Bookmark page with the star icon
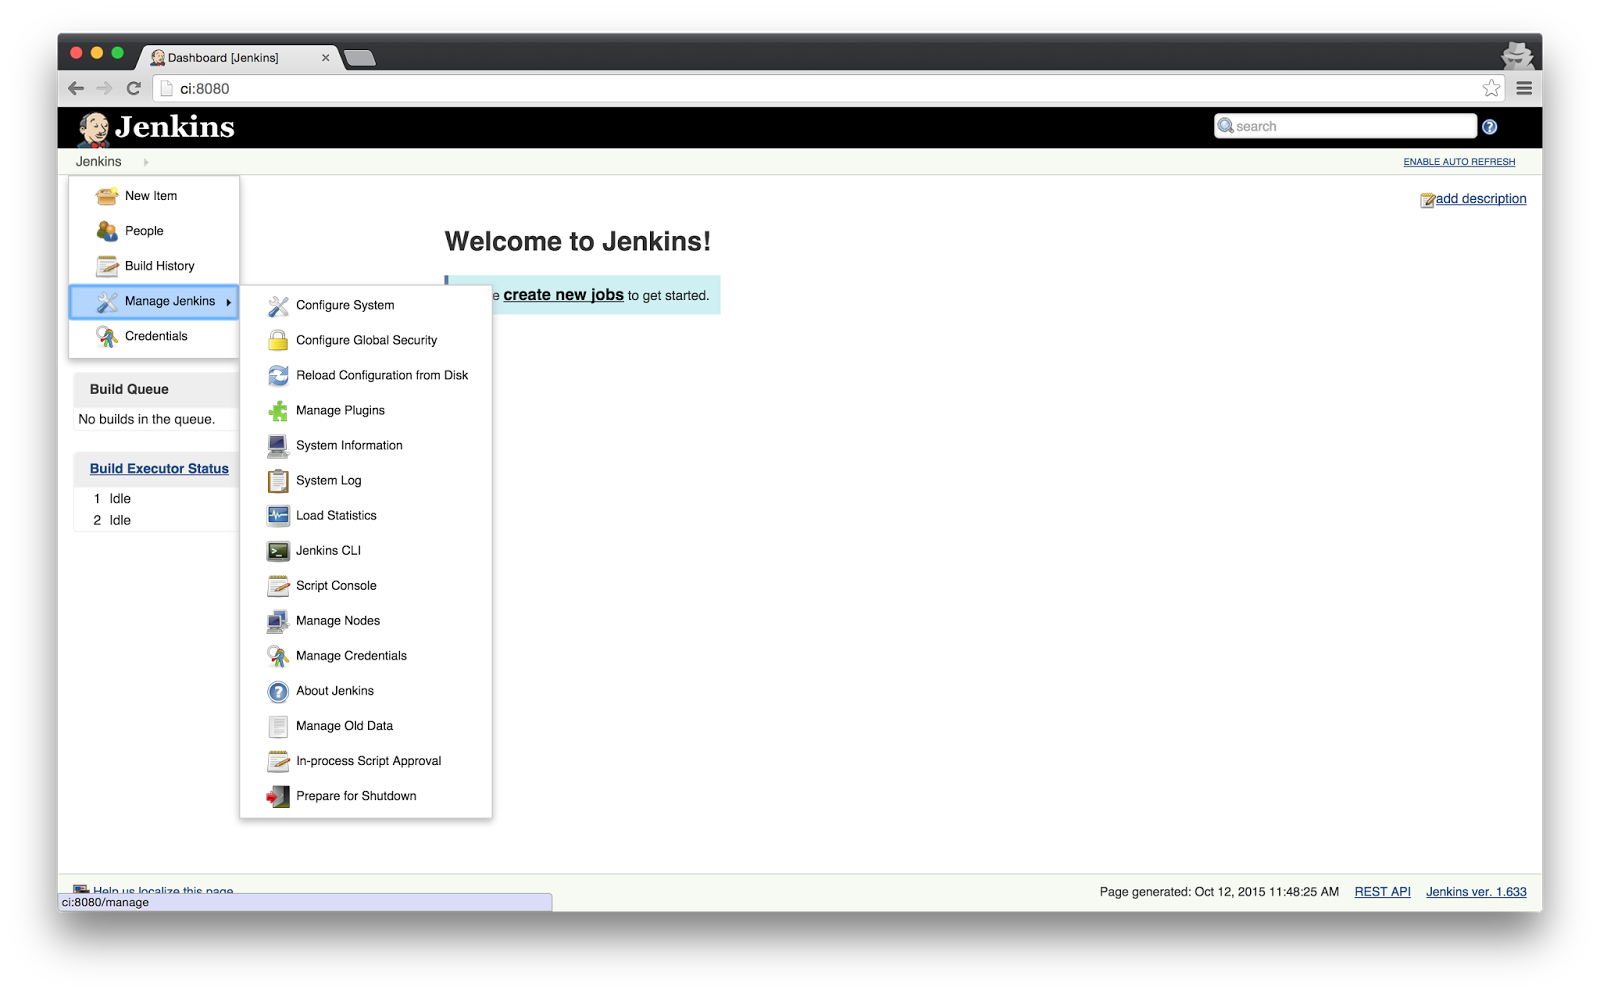The height and width of the screenshot is (994, 1600). tap(1491, 88)
